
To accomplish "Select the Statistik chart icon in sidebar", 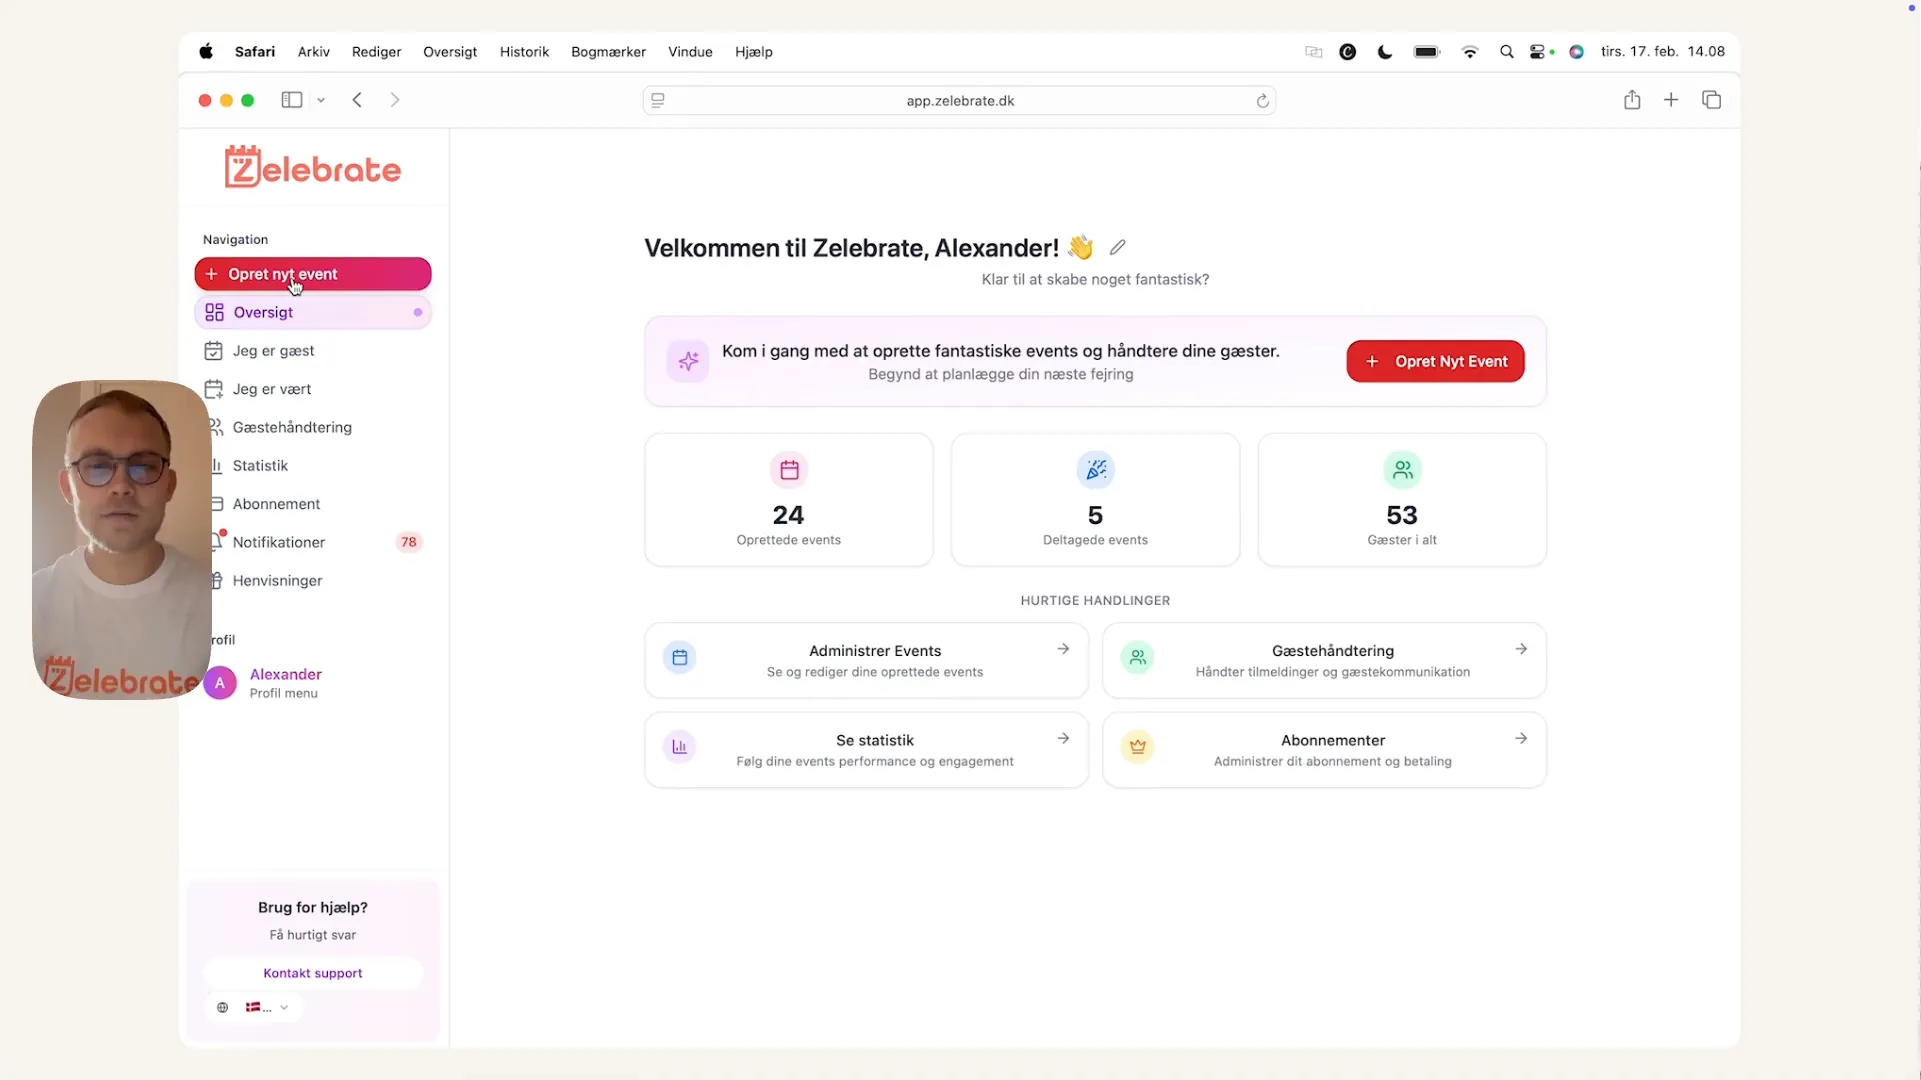I will pos(216,465).
